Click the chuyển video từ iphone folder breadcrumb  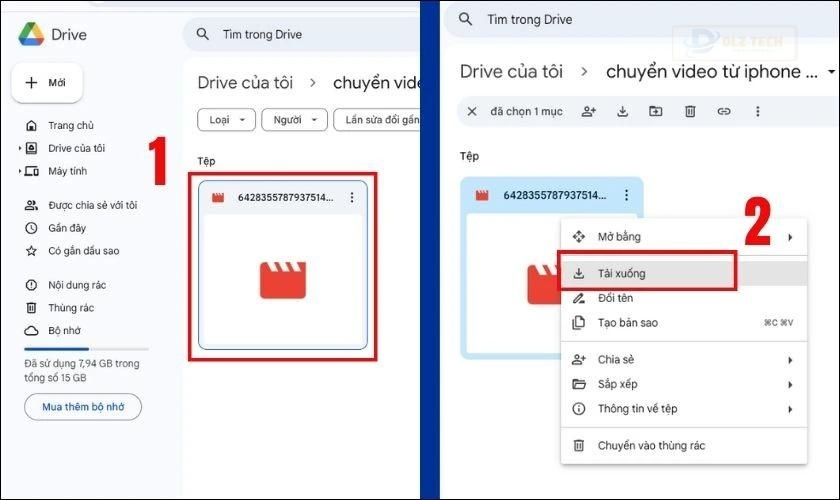712,71
